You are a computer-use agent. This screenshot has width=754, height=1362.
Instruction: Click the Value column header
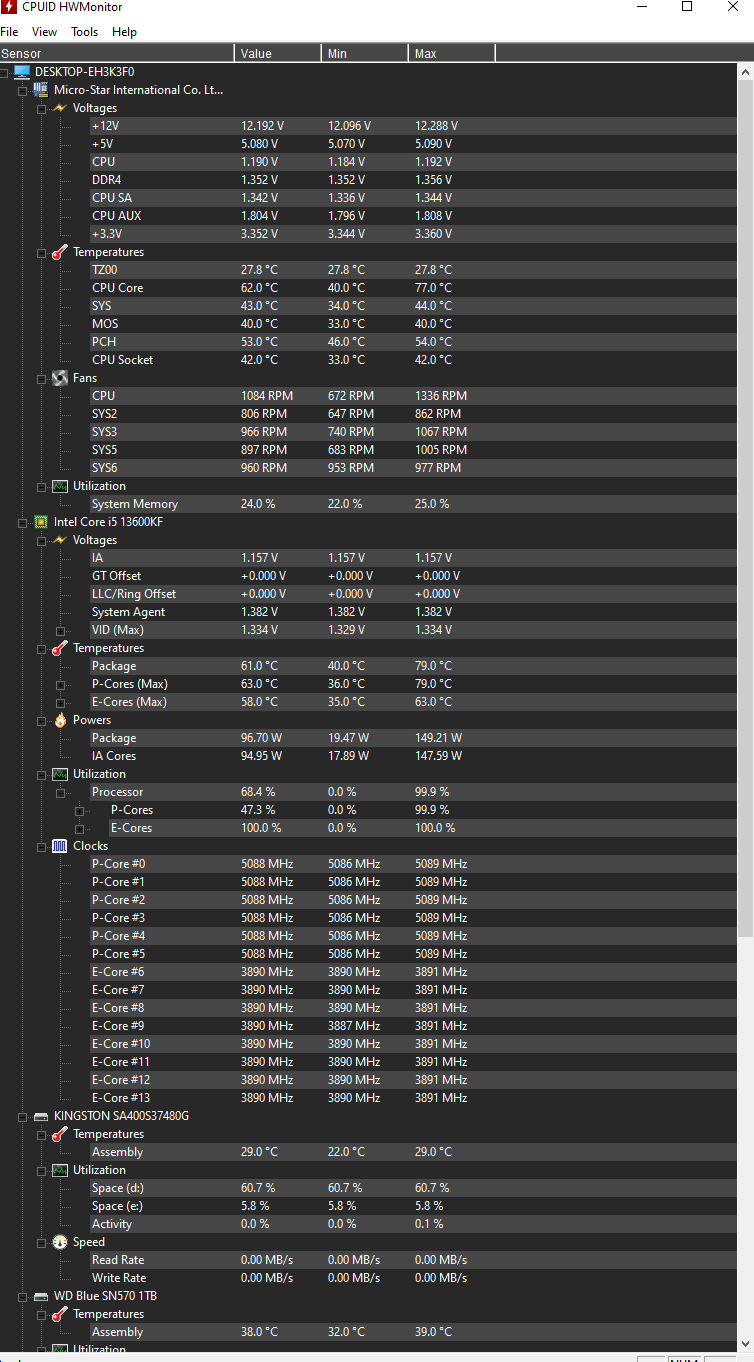tap(277, 53)
